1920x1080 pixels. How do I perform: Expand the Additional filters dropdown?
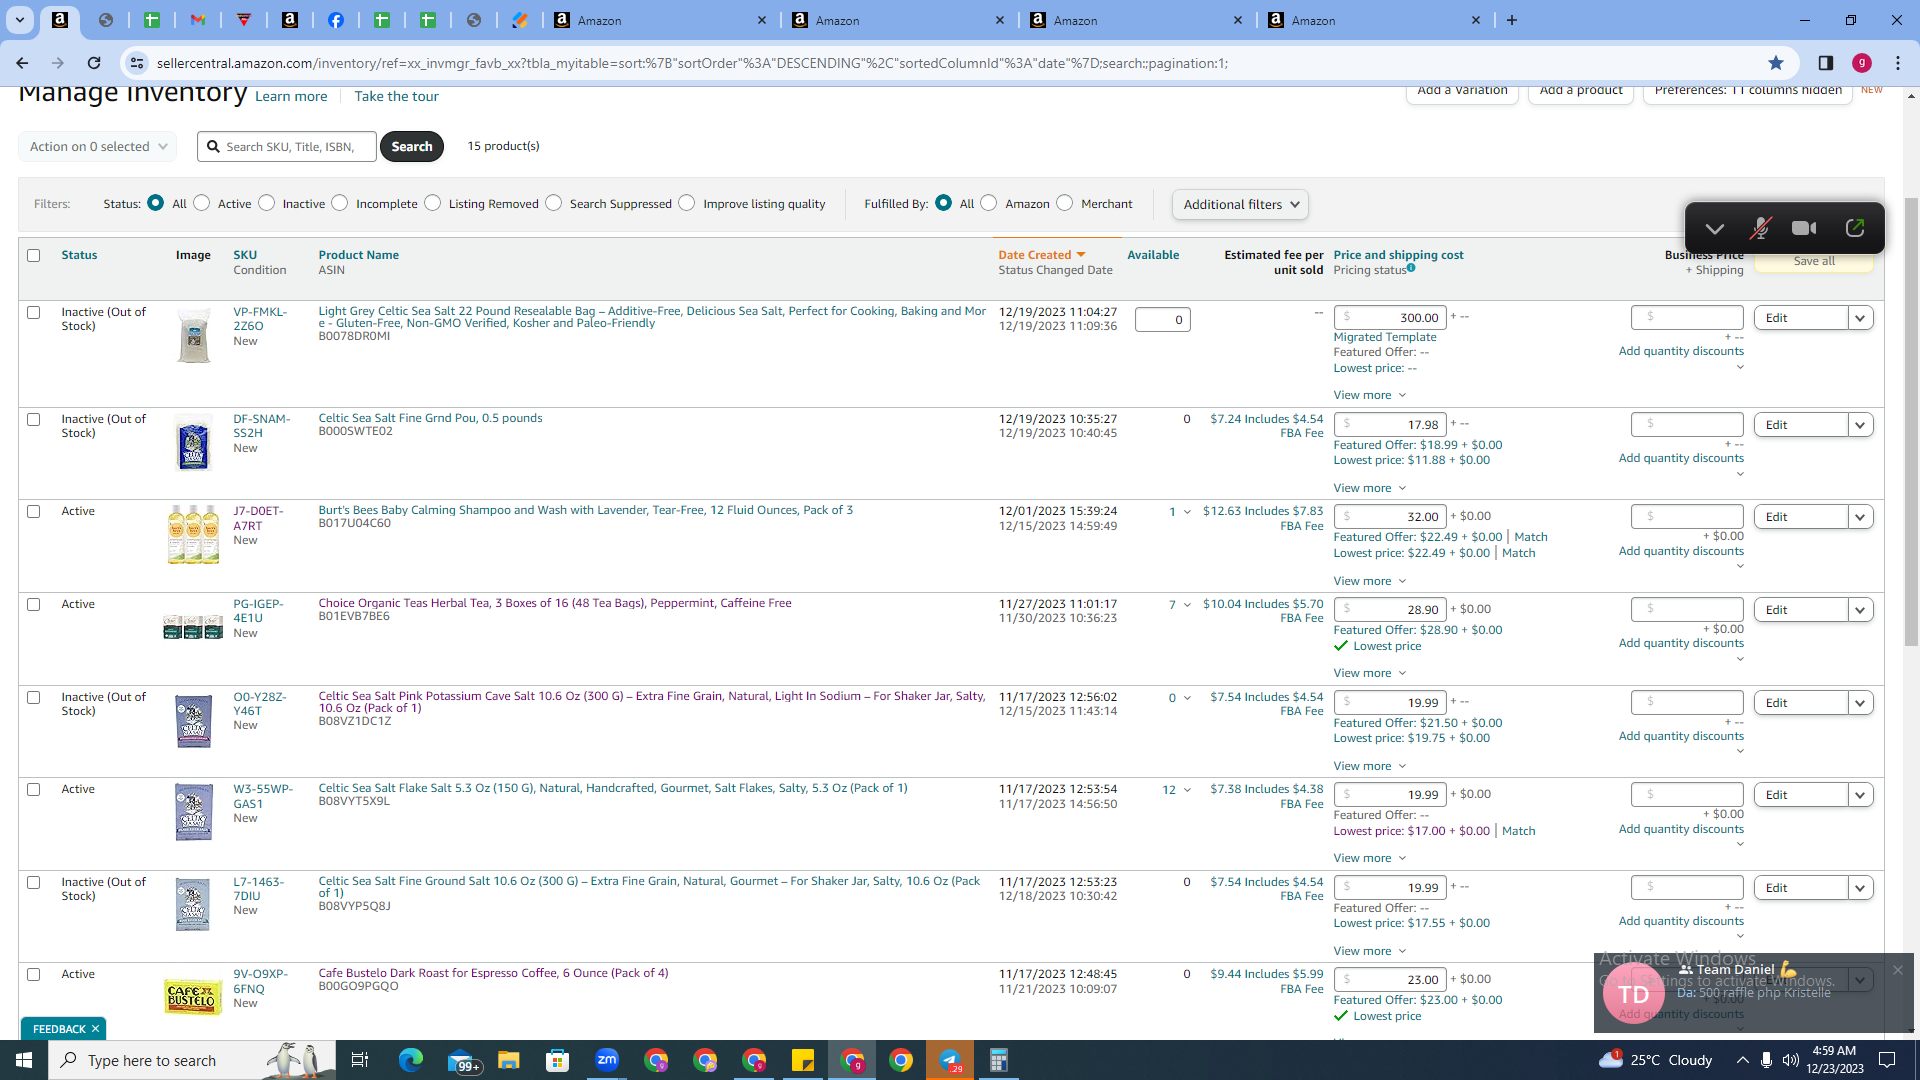1240,204
